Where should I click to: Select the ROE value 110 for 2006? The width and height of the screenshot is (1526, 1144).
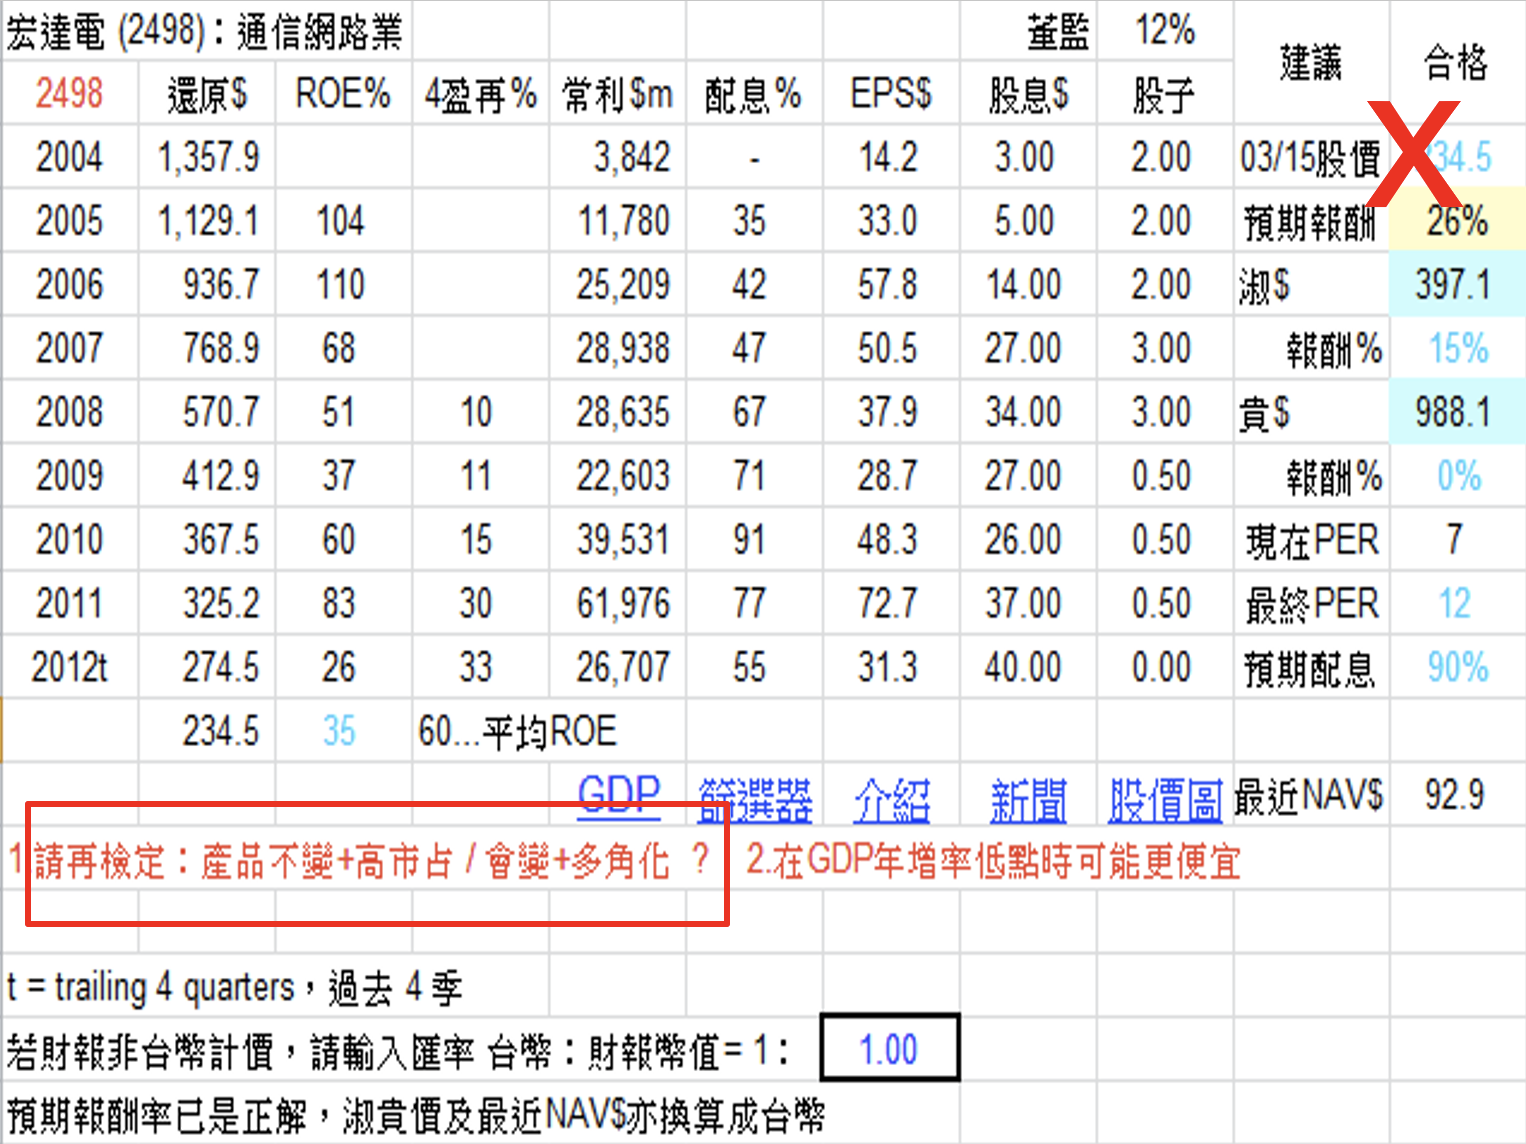pyautogui.click(x=340, y=285)
